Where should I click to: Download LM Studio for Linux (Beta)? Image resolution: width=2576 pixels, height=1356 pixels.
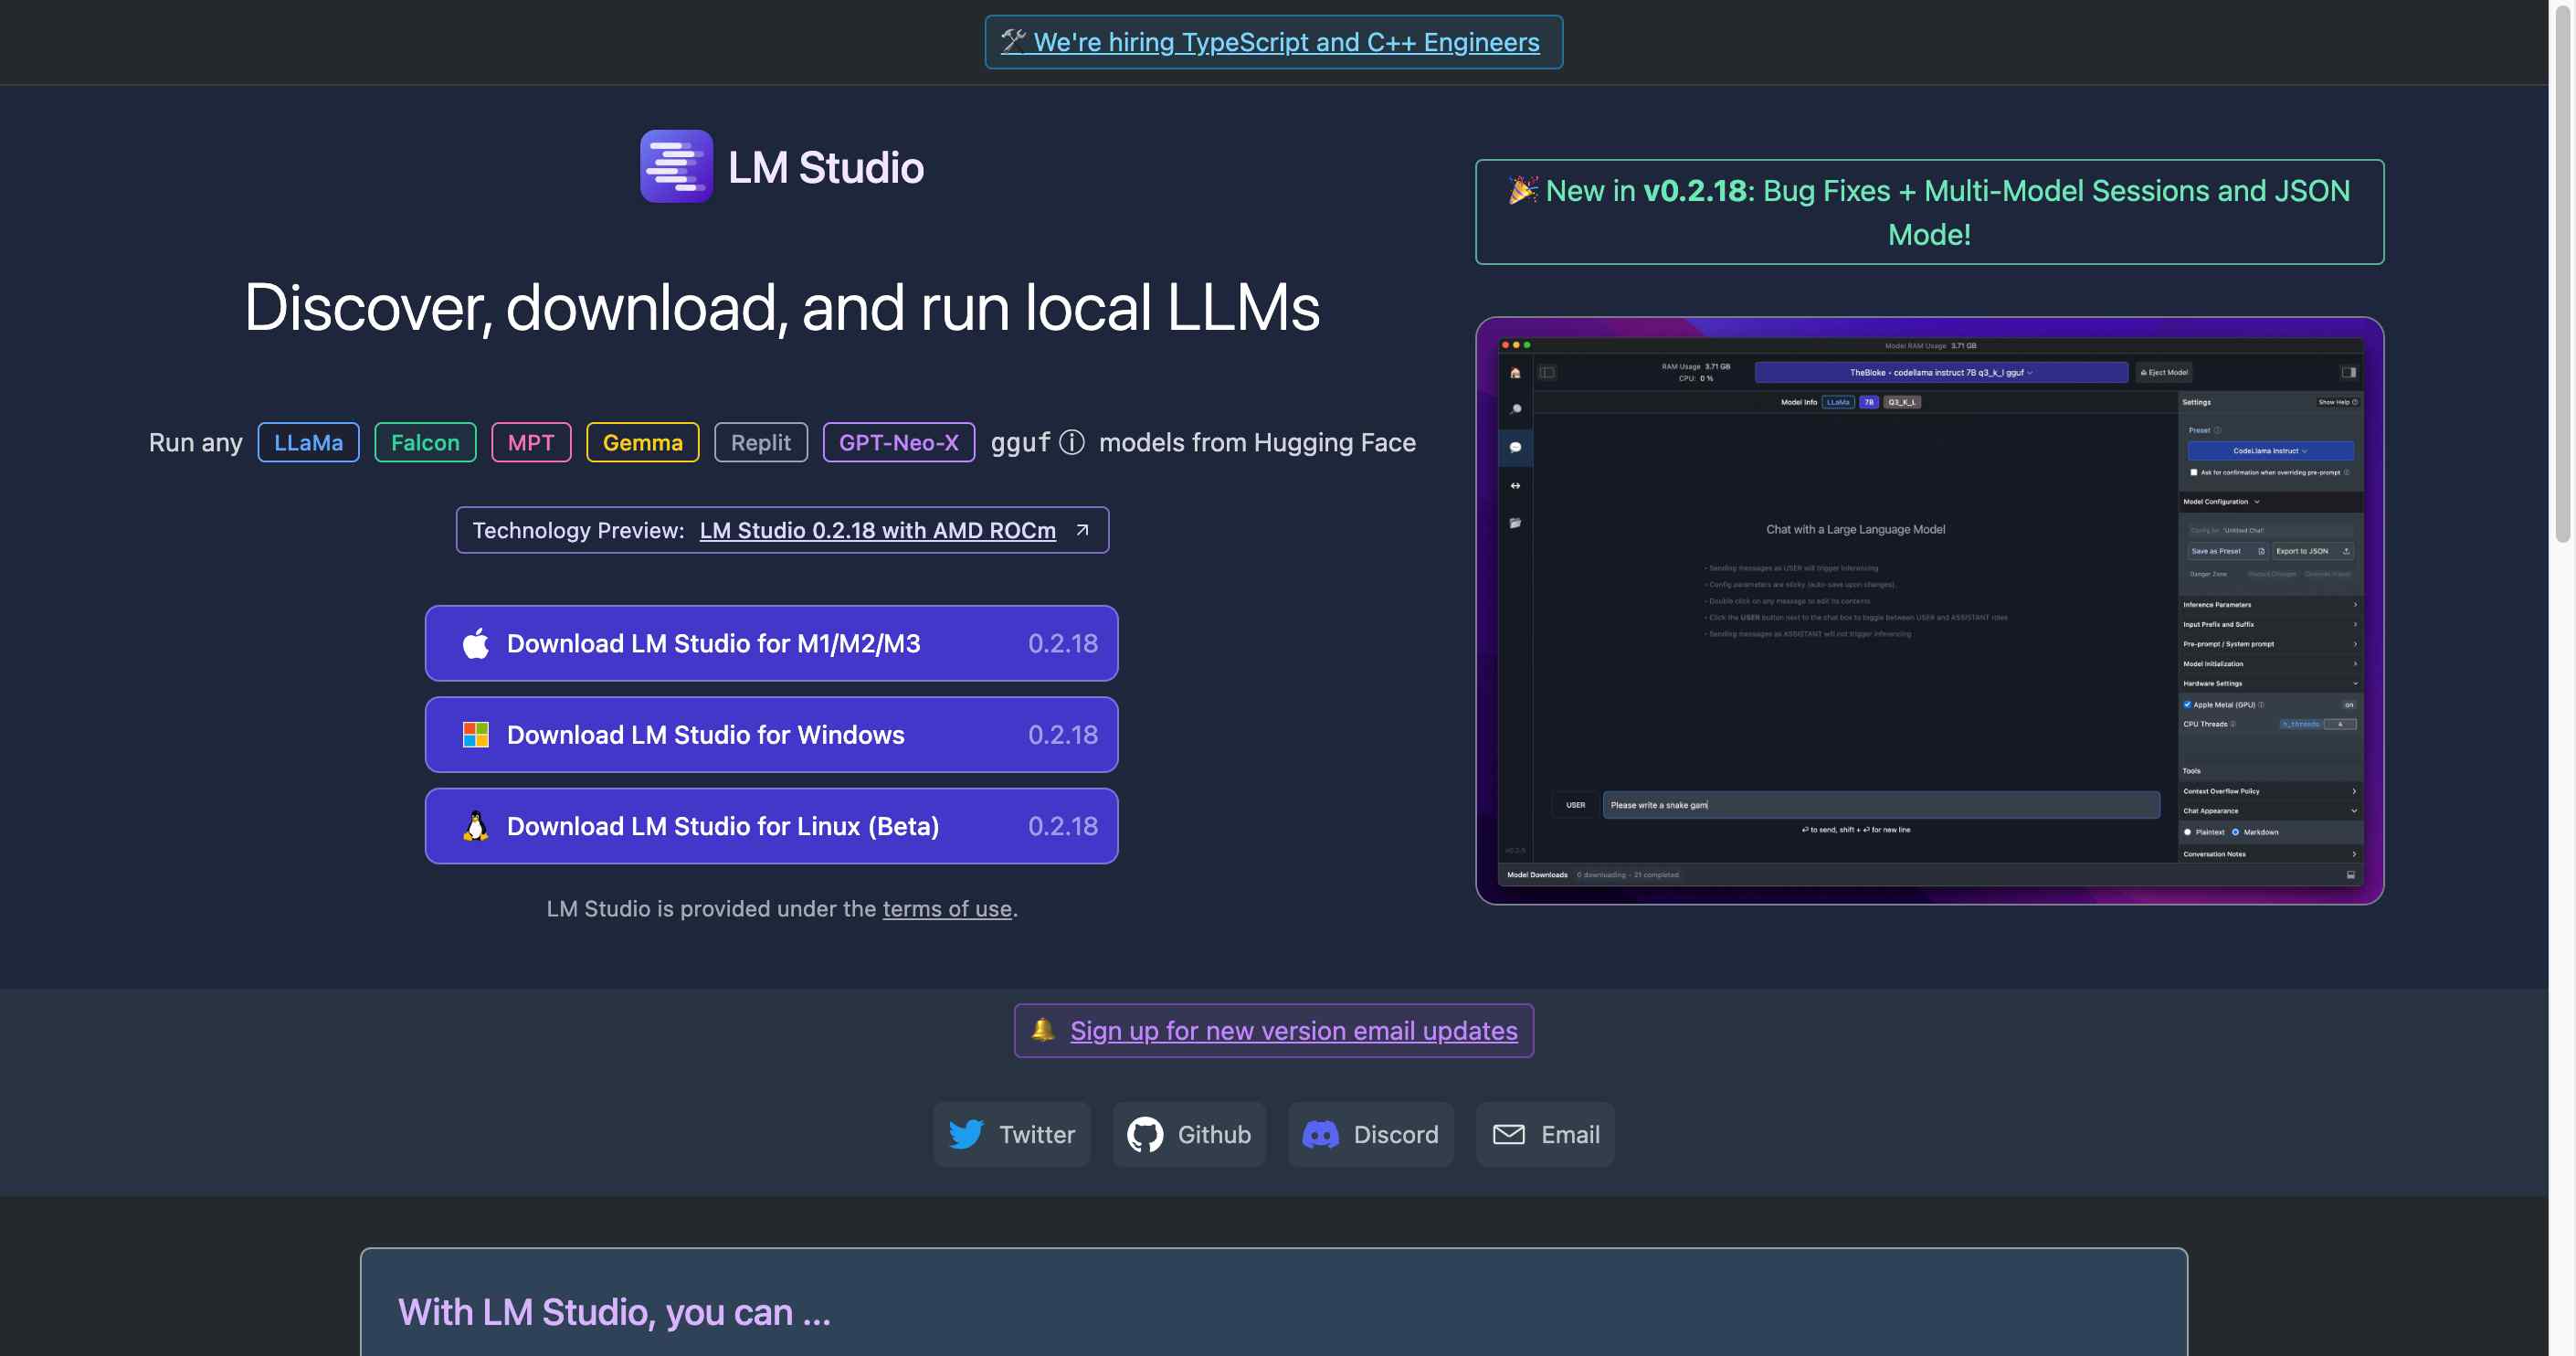point(771,825)
